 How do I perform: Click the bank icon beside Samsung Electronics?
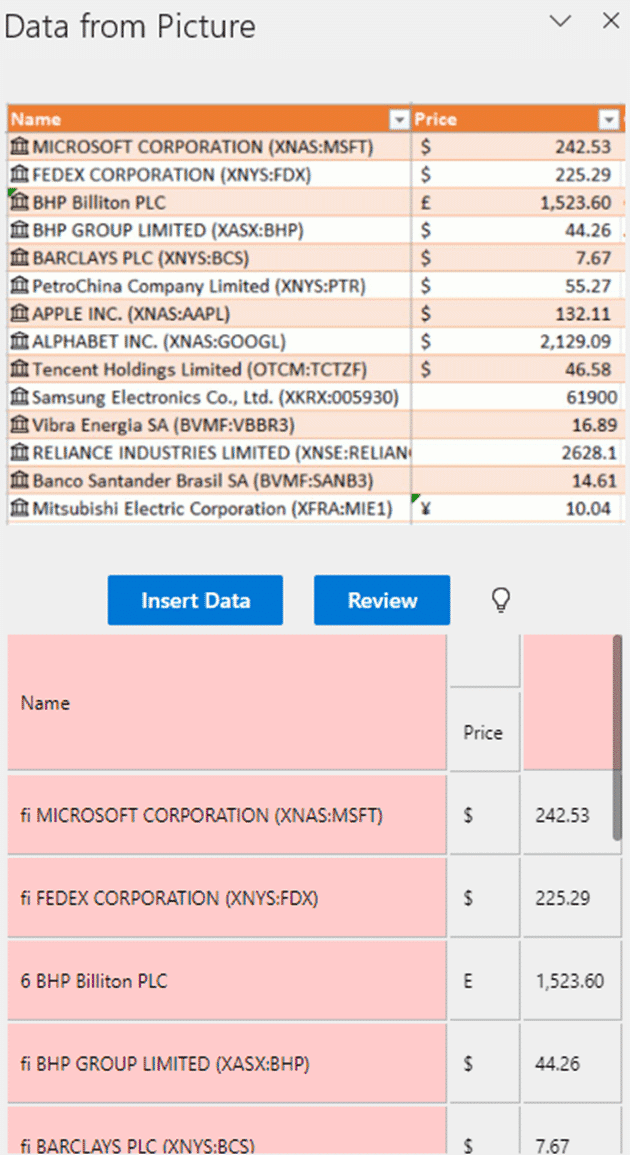click(x=19, y=397)
